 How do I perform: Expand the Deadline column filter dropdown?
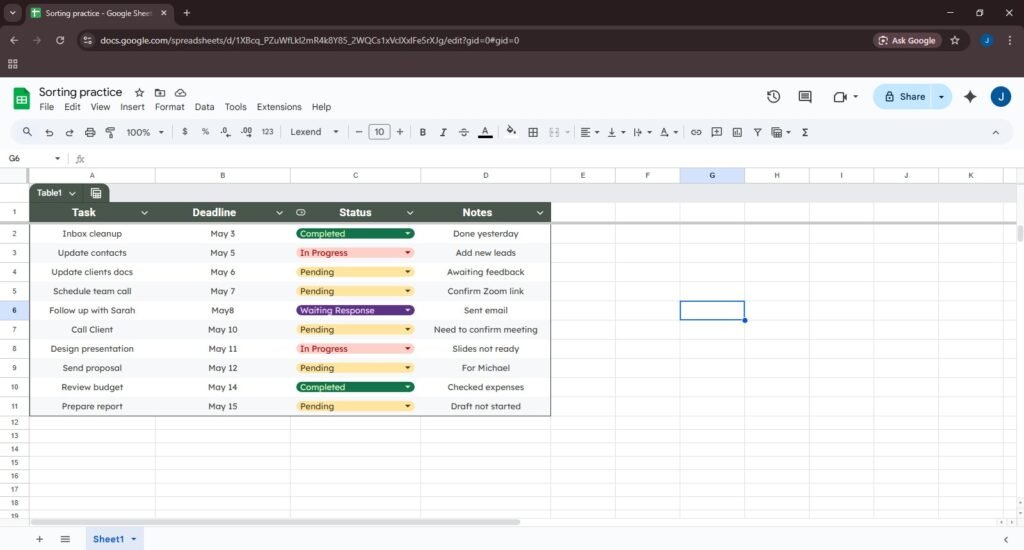click(279, 212)
